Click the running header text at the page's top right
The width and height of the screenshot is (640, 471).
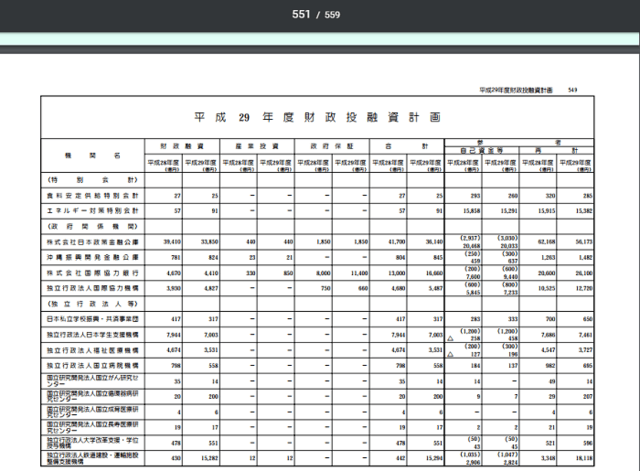516,90
